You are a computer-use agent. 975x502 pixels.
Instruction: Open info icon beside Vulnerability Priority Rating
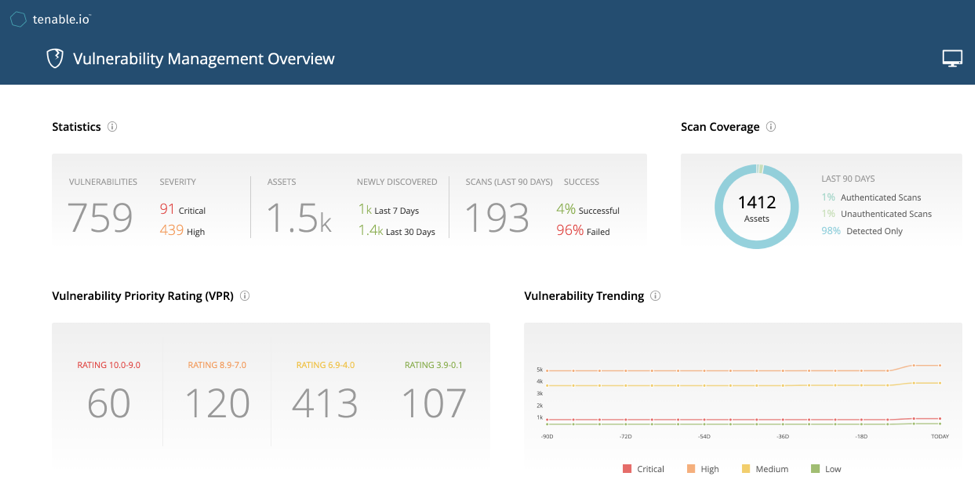coord(245,296)
